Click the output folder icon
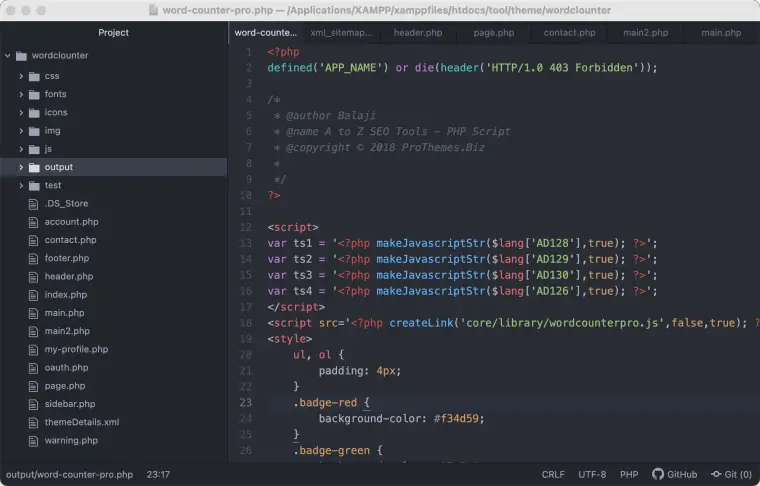This screenshot has height=486, width=760. (34, 168)
